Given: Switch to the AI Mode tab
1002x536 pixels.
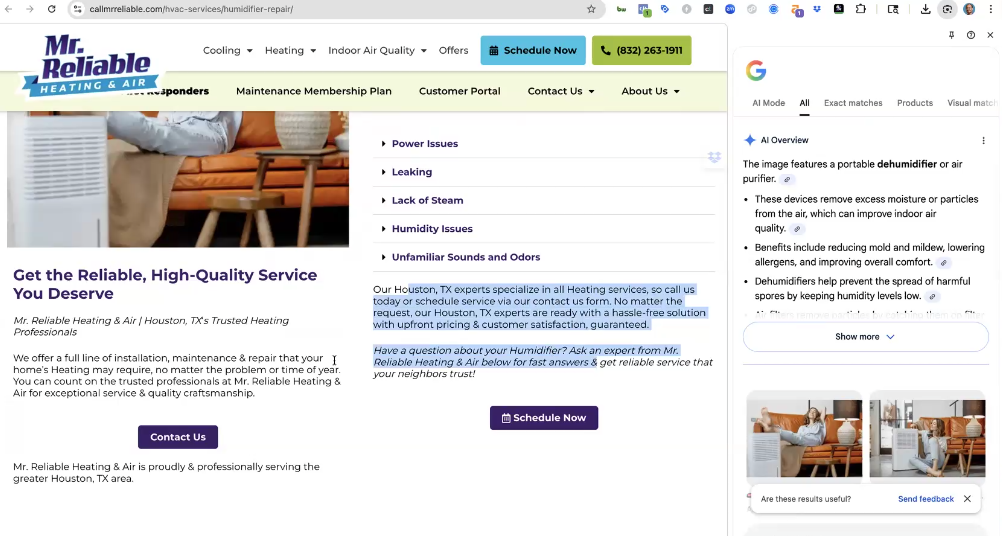Looking at the screenshot, I should point(768,103).
